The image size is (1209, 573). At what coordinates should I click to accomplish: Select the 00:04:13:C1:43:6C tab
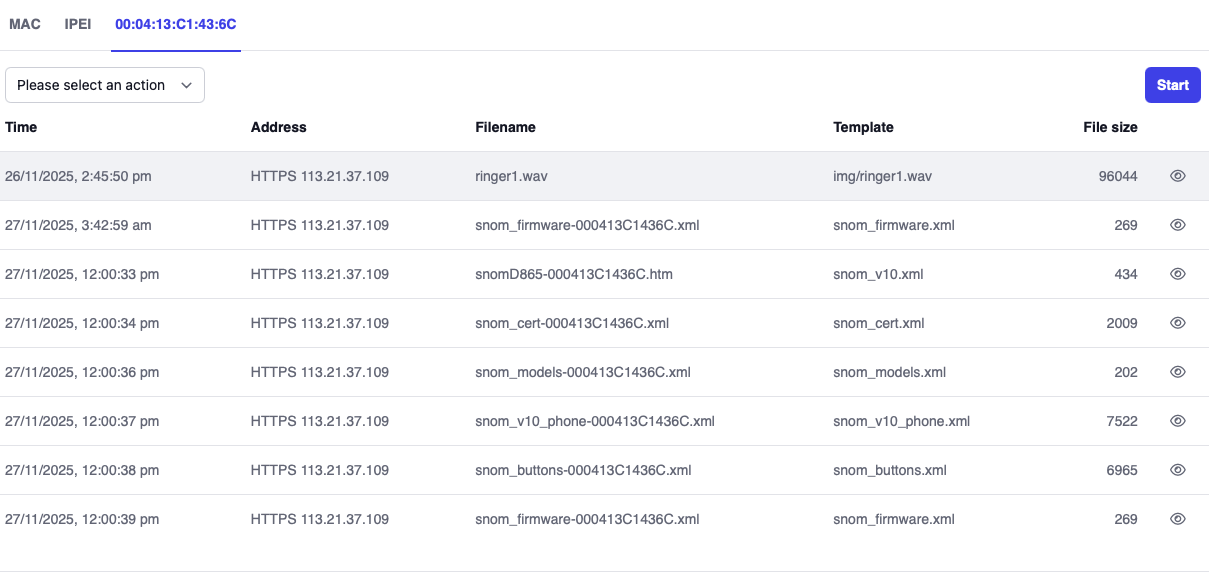click(x=175, y=24)
